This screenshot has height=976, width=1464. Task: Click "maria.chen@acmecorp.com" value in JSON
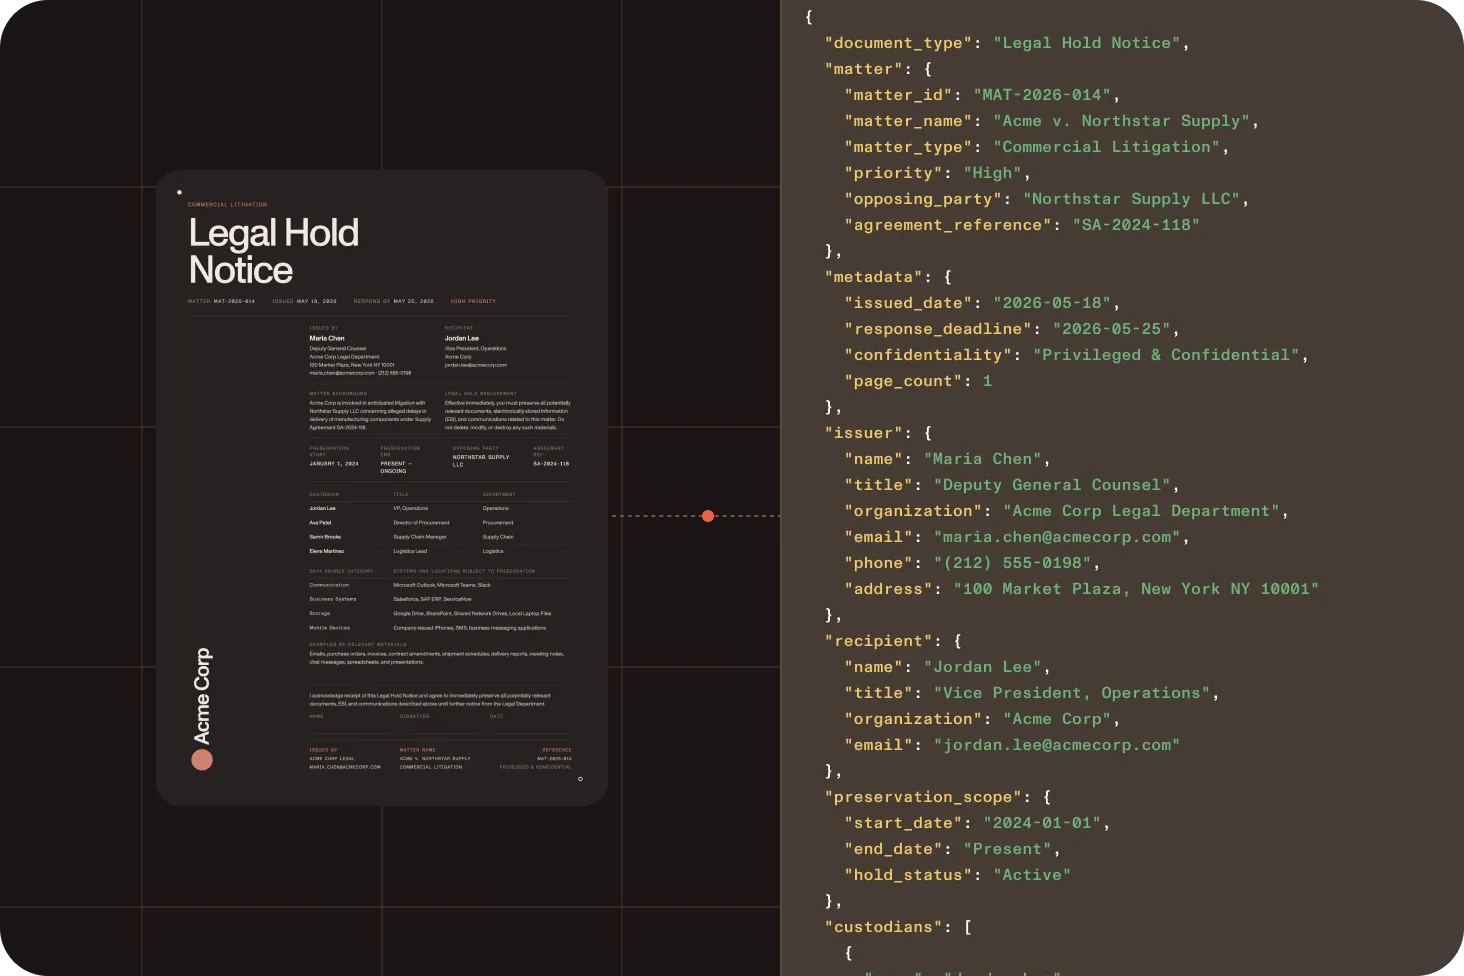click(x=1057, y=537)
